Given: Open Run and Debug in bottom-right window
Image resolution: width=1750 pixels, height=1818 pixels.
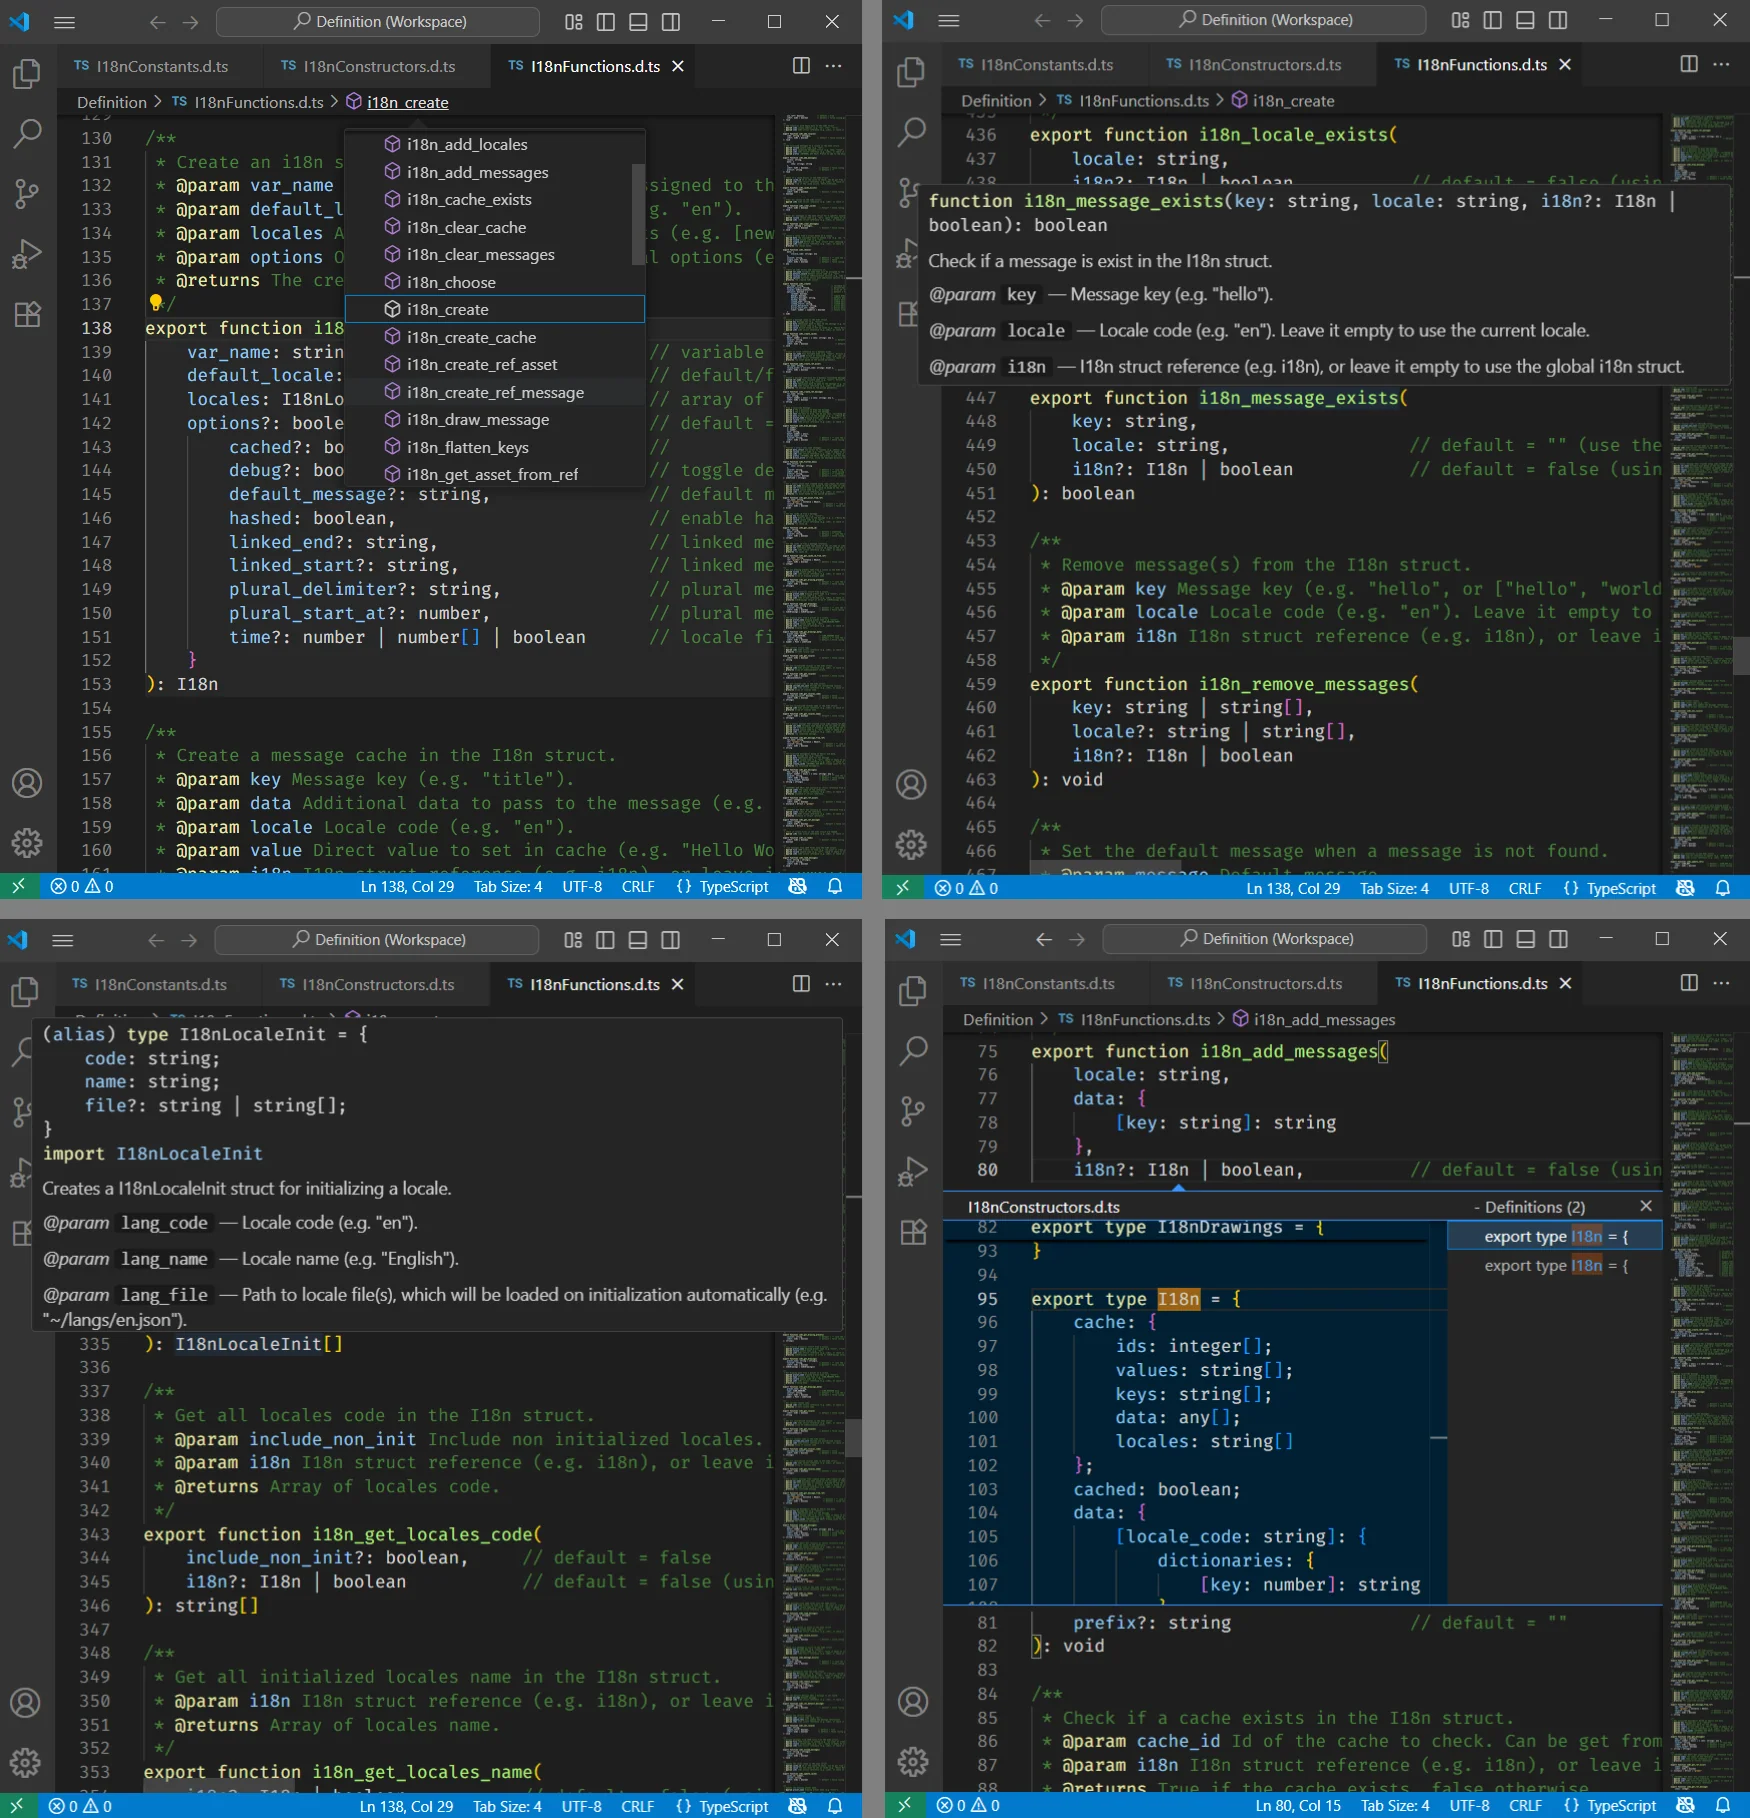Looking at the screenshot, I should pyautogui.click(x=913, y=1171).
